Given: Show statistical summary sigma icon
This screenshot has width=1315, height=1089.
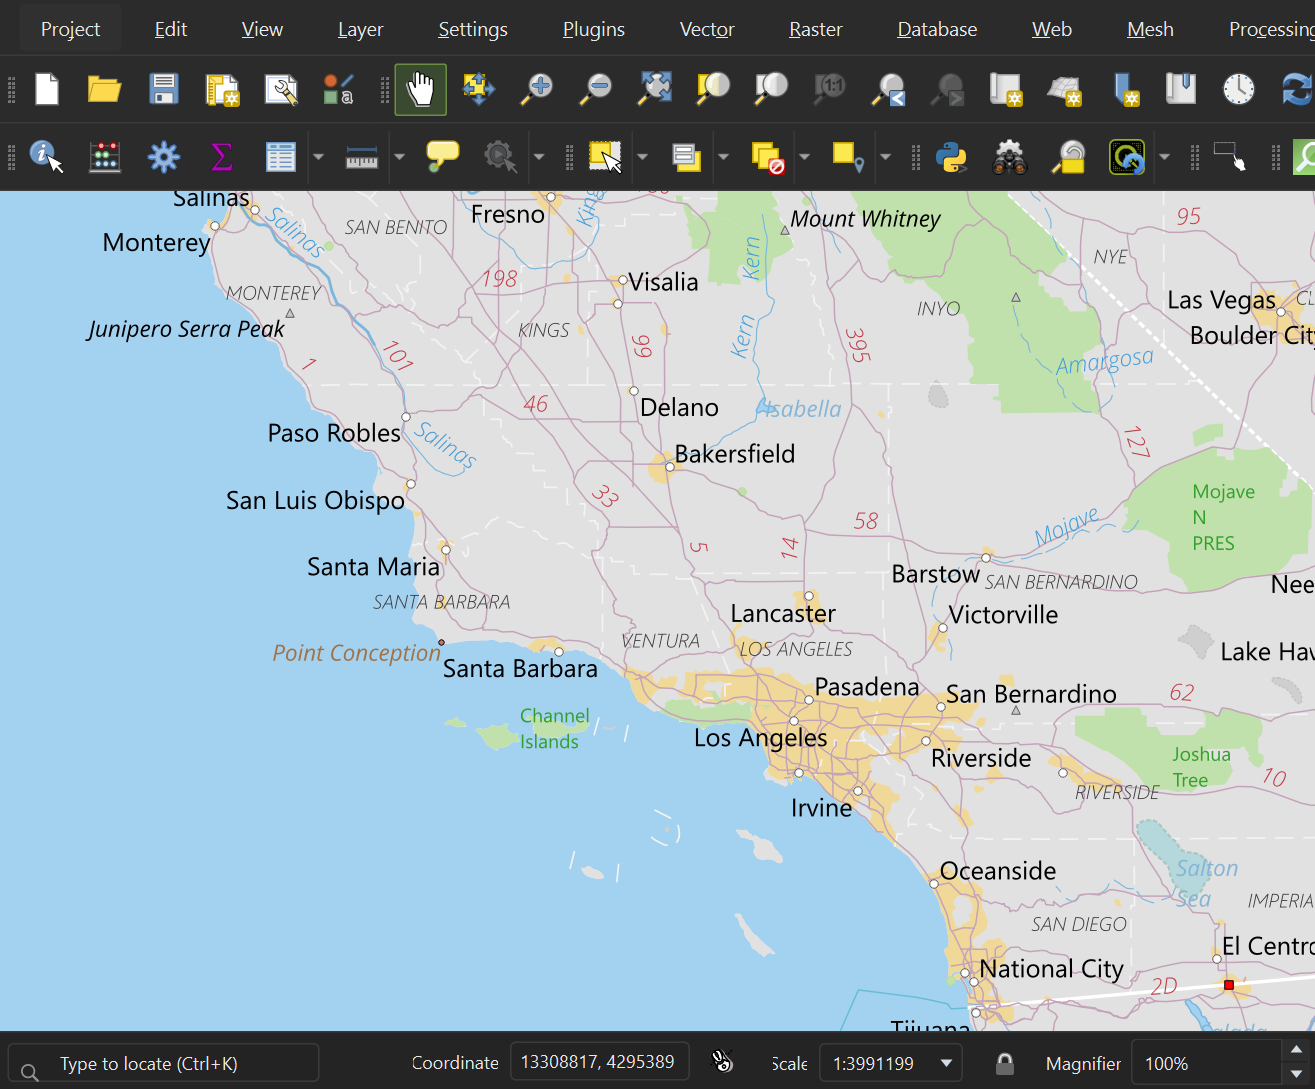Looking at the screenshot, I should point(222,157).
